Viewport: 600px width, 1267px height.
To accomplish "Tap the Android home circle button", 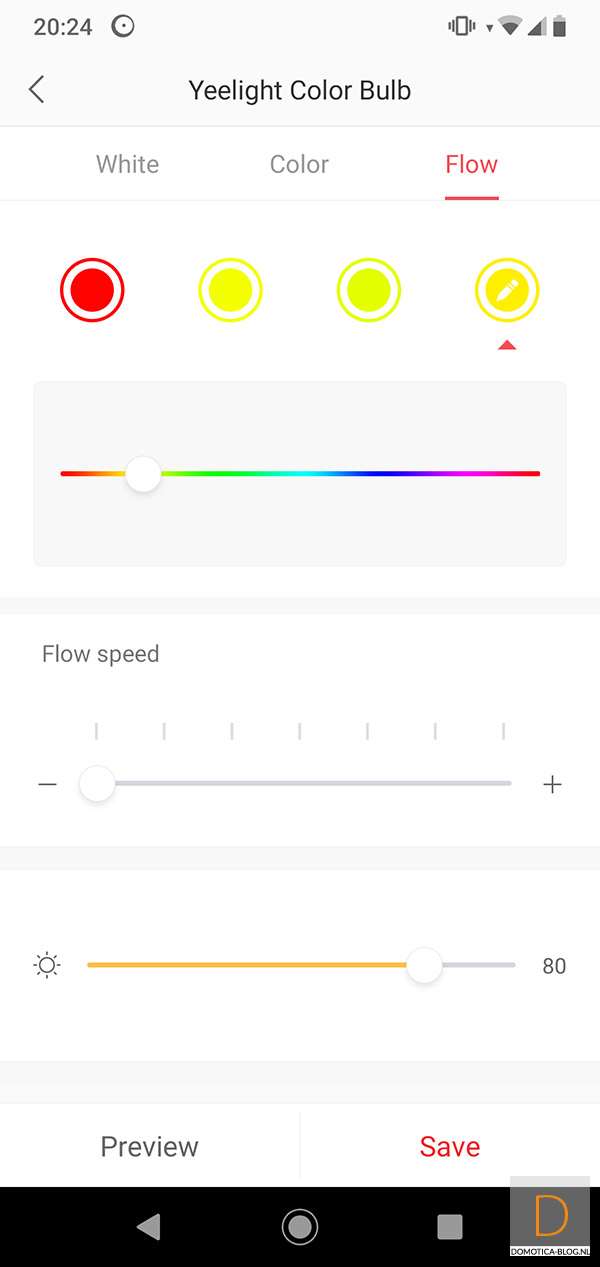I will pos(299,1227).
